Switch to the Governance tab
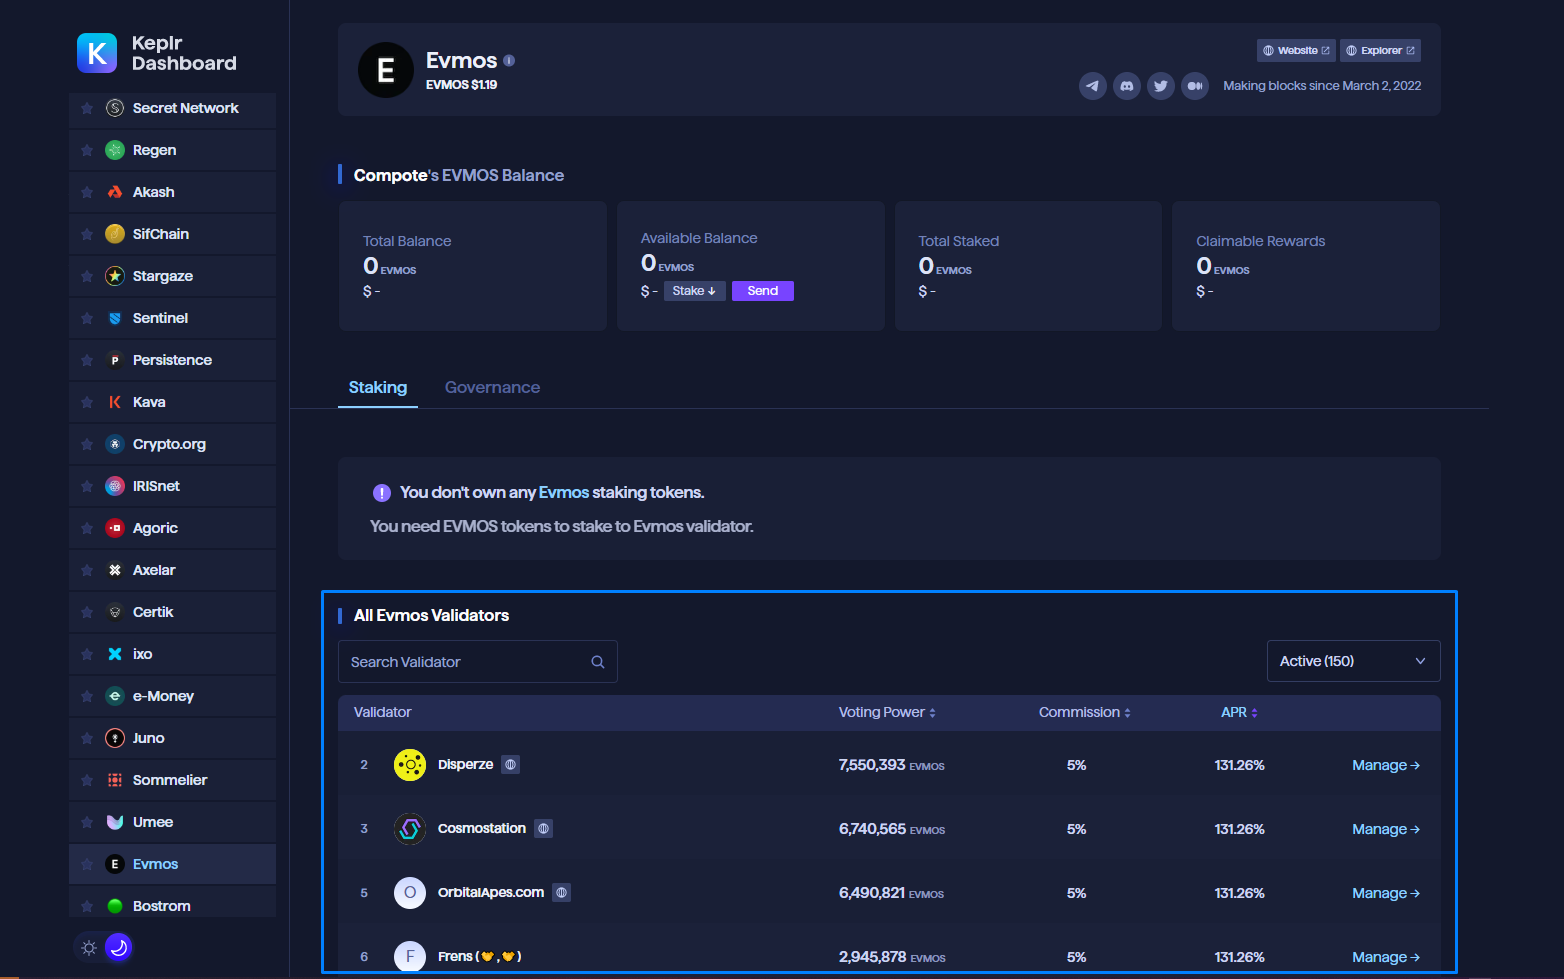 (x=492, y=387)
